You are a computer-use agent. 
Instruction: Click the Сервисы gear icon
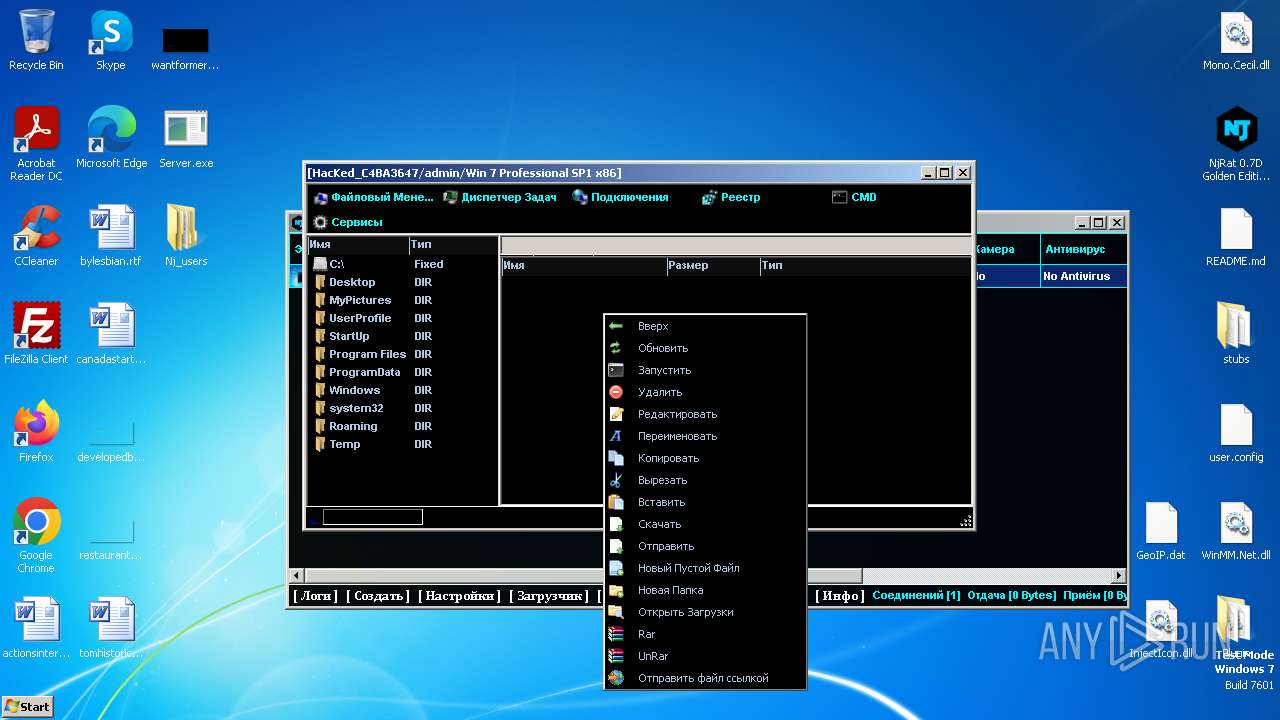tap(320, 222)
